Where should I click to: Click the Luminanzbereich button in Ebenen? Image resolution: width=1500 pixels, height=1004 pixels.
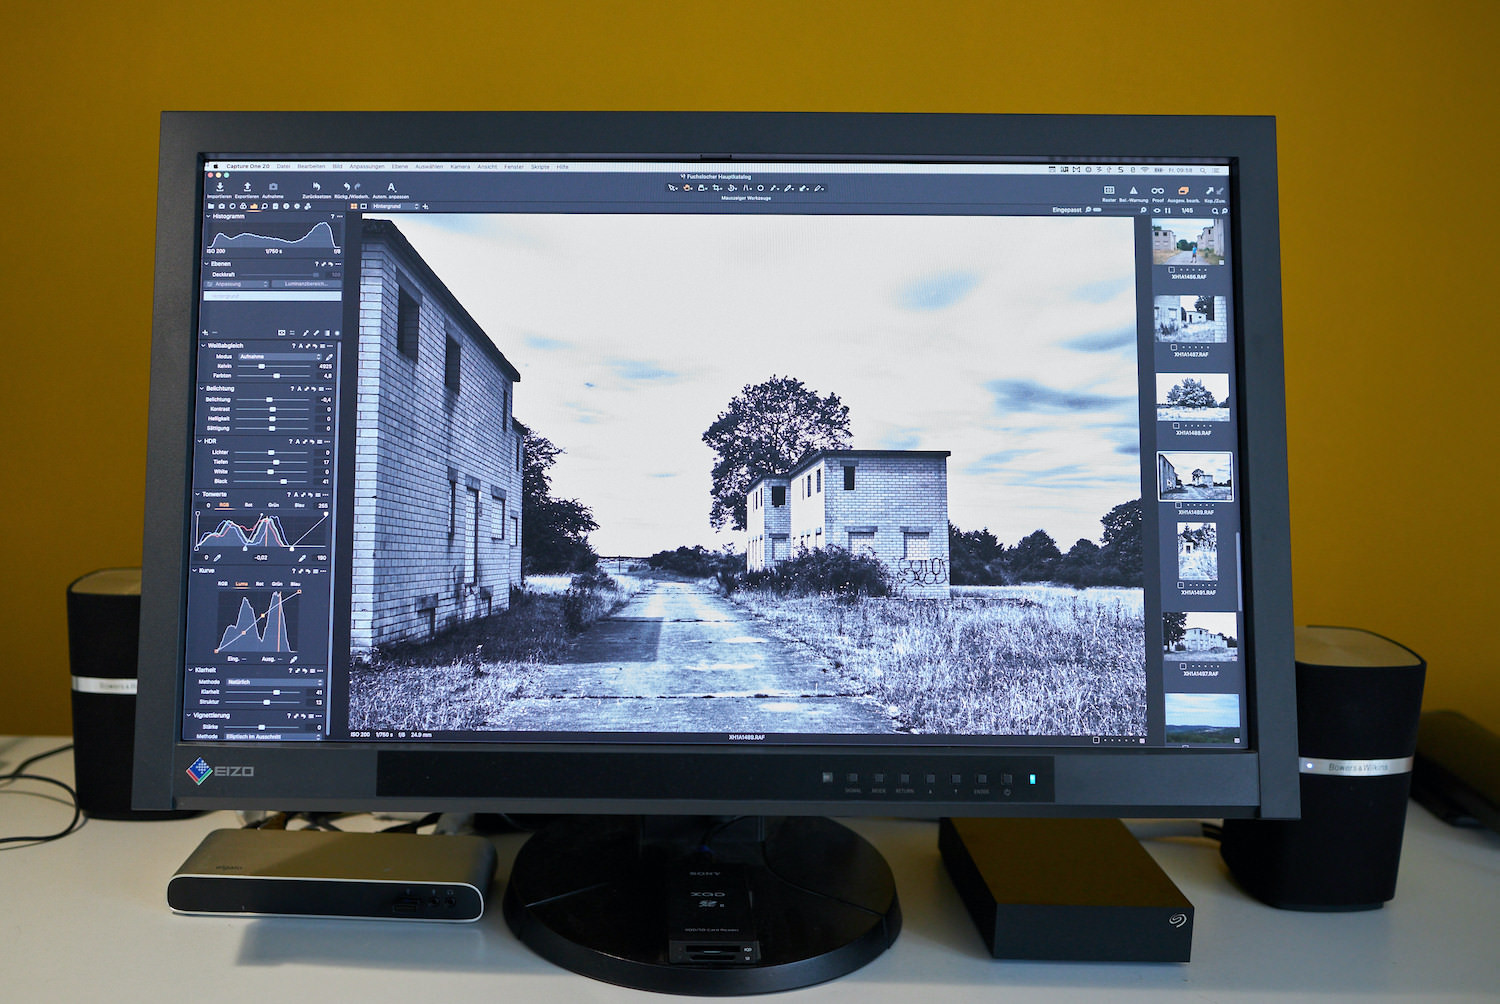306,284
